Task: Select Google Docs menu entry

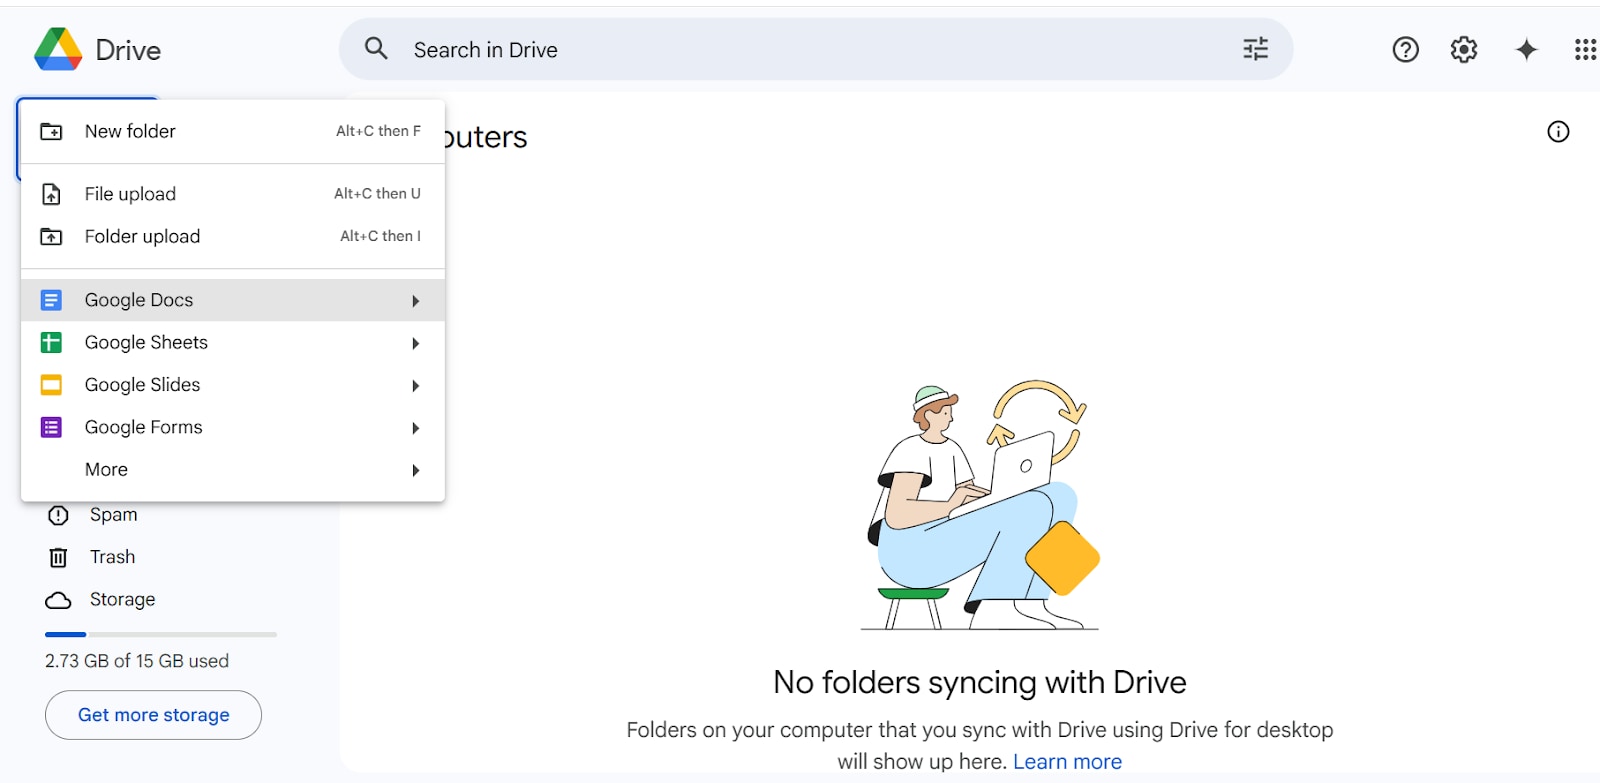Action: click(233, 300)
